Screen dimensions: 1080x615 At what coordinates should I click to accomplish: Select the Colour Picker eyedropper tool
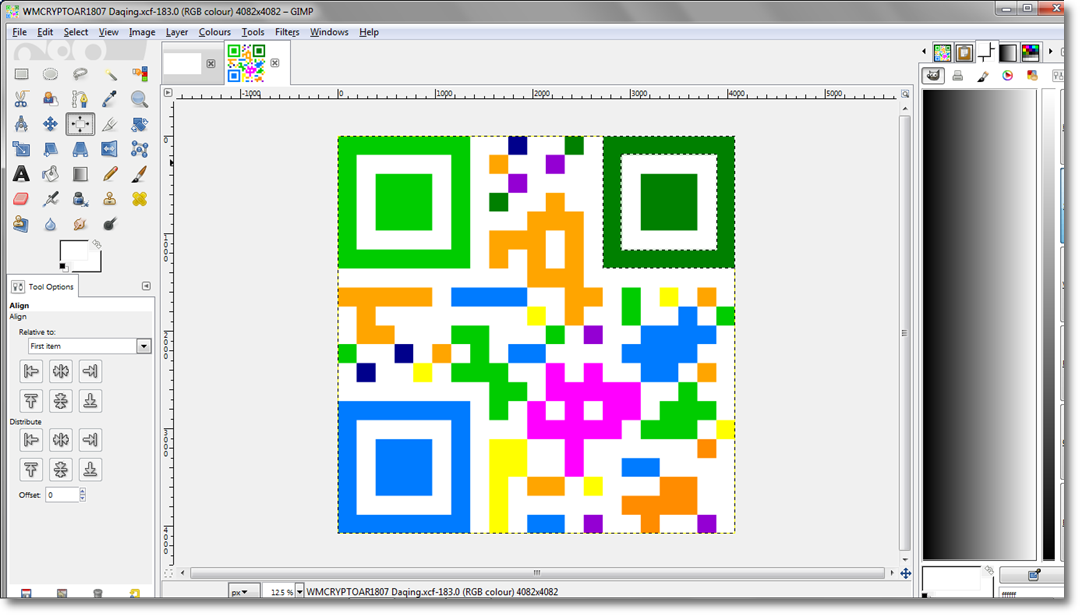click(x=110, y=99)
